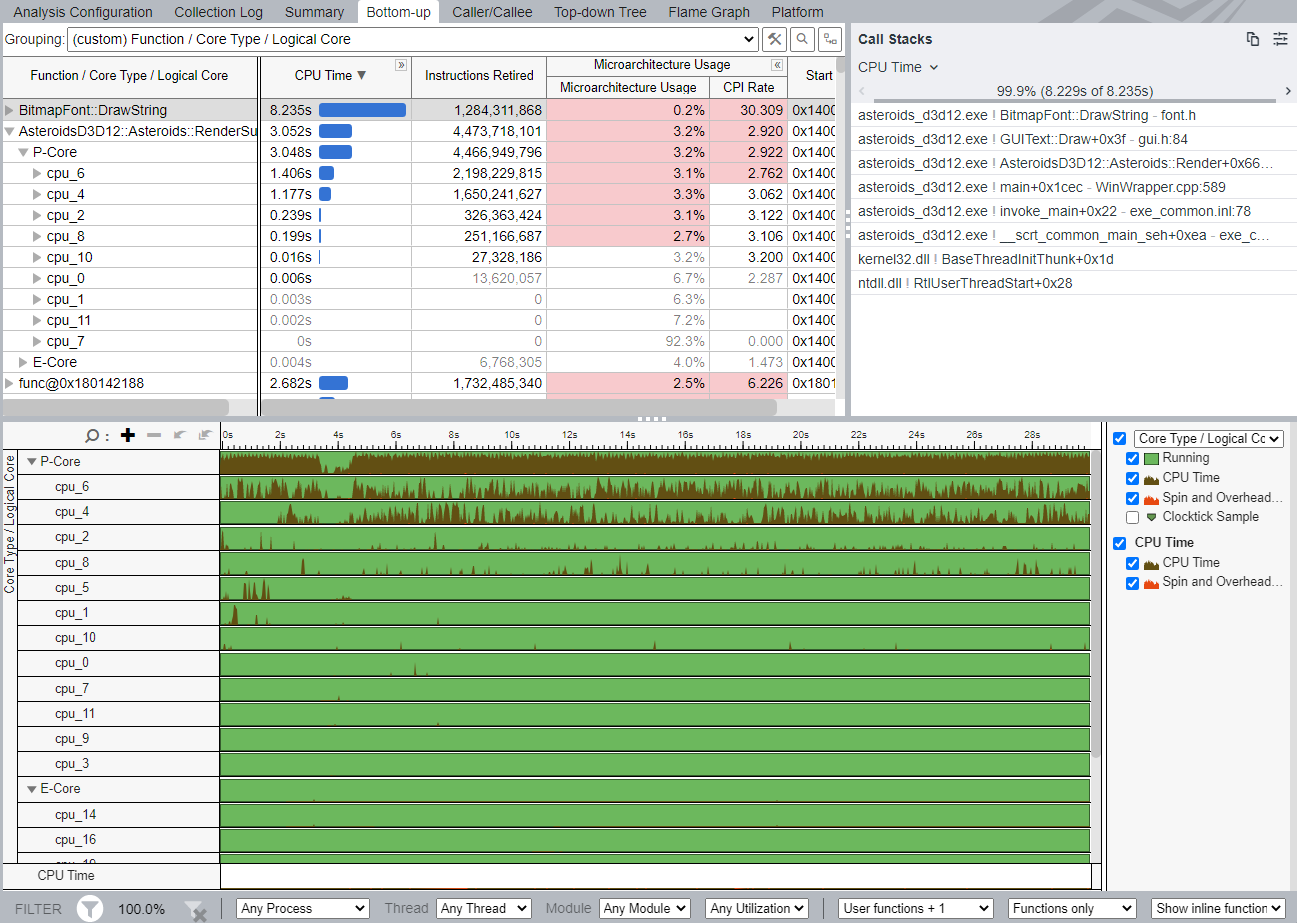Select GUIText::Draw call stack entry
Viewport: 1297px width, 923px height.
tap(1022, 139)
